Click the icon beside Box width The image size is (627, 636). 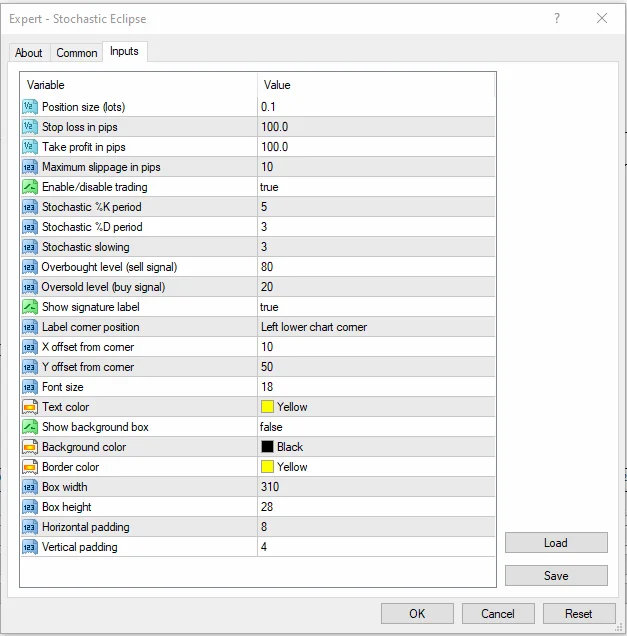[30, 487]
